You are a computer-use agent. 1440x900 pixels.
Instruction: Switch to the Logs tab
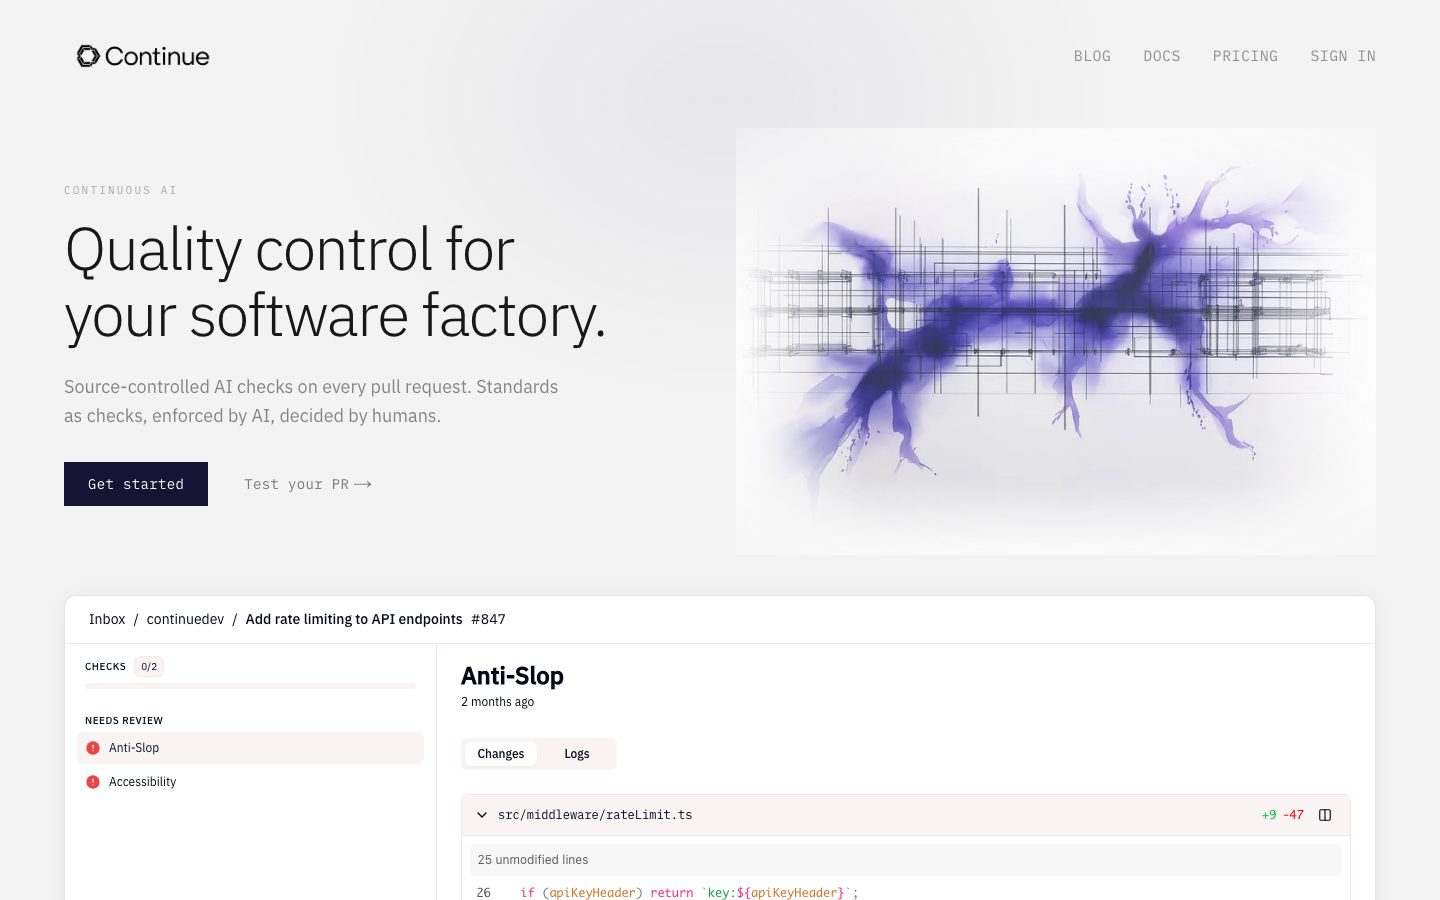click(x=576, y=754)
